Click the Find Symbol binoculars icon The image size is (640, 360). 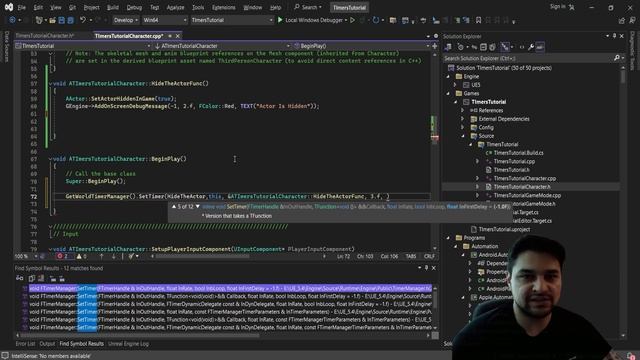[20, 278]
